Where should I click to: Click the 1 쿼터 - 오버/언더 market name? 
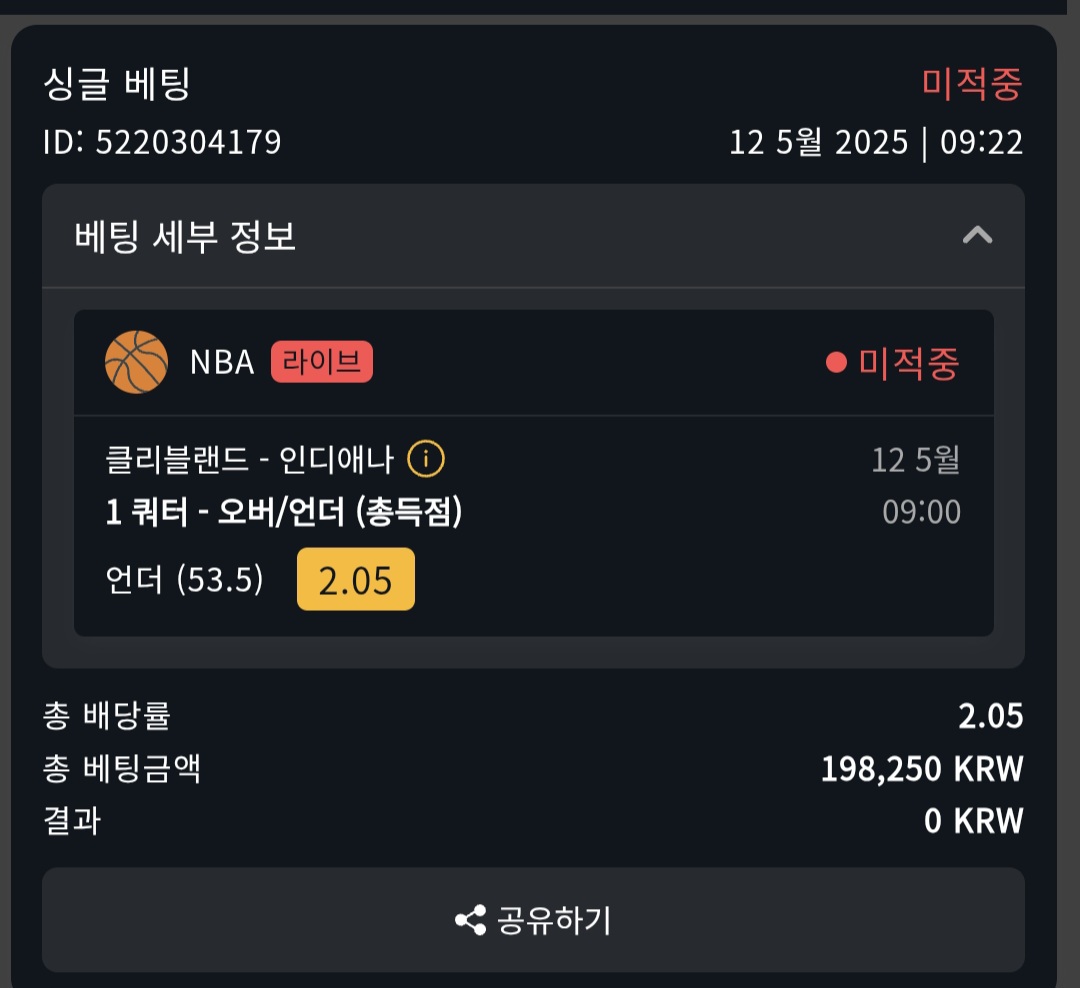pyautogui.click(x=284, y=513)
